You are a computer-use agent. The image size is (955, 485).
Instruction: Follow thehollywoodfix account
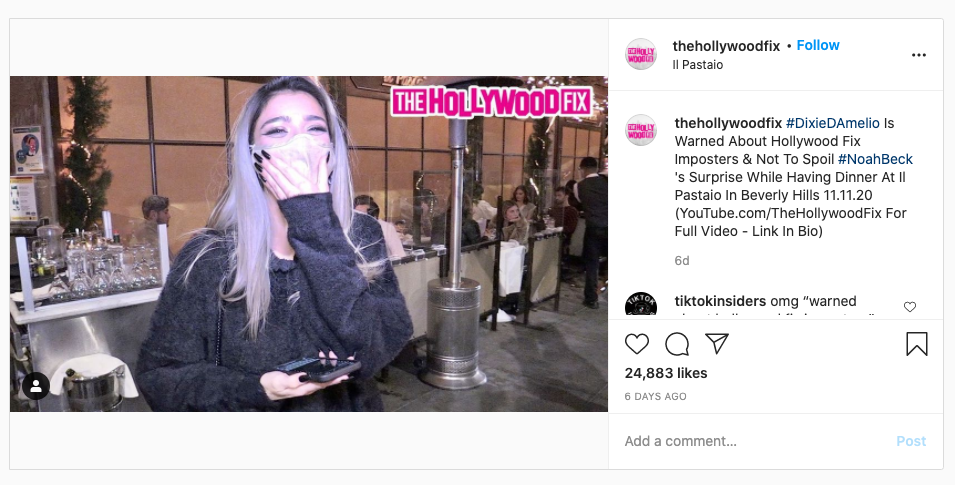[x=818, y=45]
